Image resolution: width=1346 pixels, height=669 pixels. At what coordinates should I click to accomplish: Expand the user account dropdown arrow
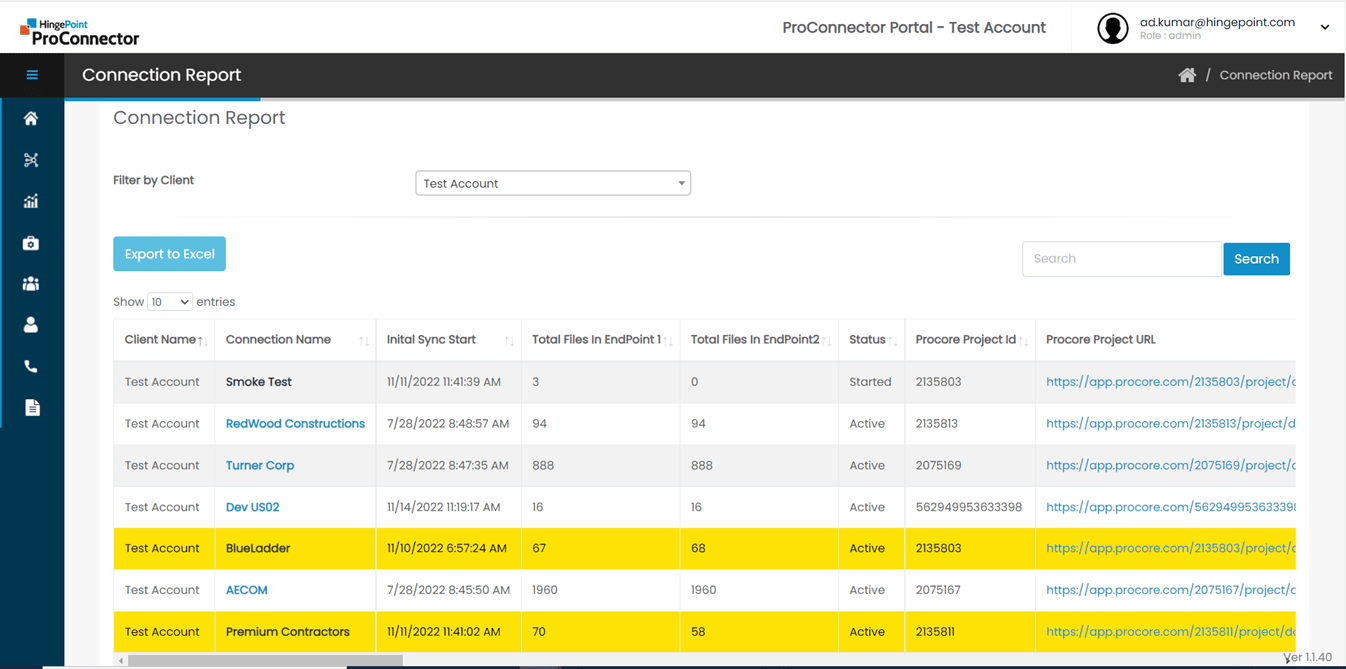[x=1325, y=28]
